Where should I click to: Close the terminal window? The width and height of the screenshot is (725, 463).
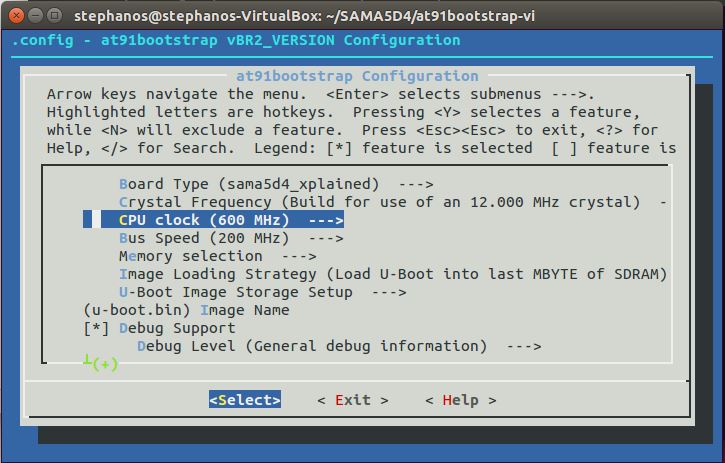tap(15, 14)
